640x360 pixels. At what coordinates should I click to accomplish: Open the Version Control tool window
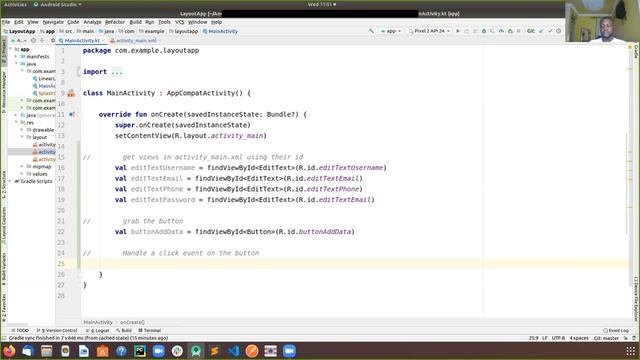[57, 330]
